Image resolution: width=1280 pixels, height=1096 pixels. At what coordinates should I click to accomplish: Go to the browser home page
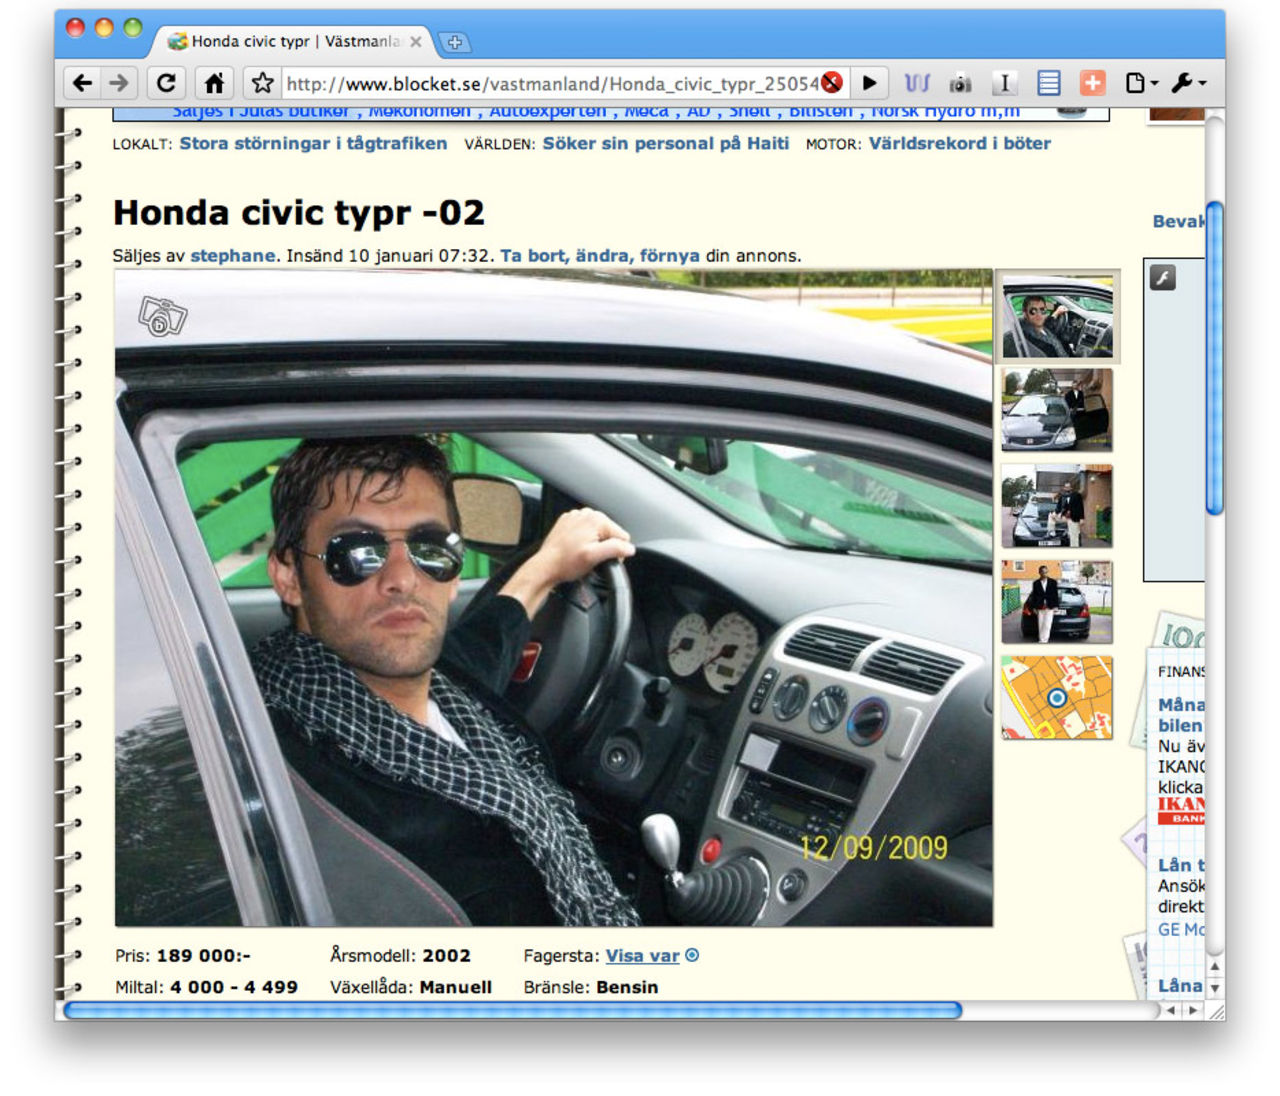tap(214, 83)
